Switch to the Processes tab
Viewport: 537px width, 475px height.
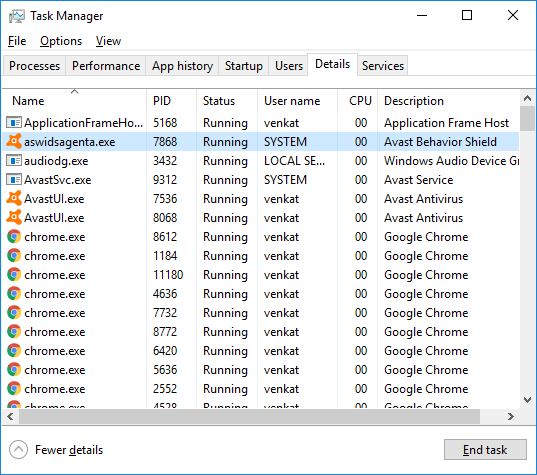pyautogui.click(x=35, y=66)
